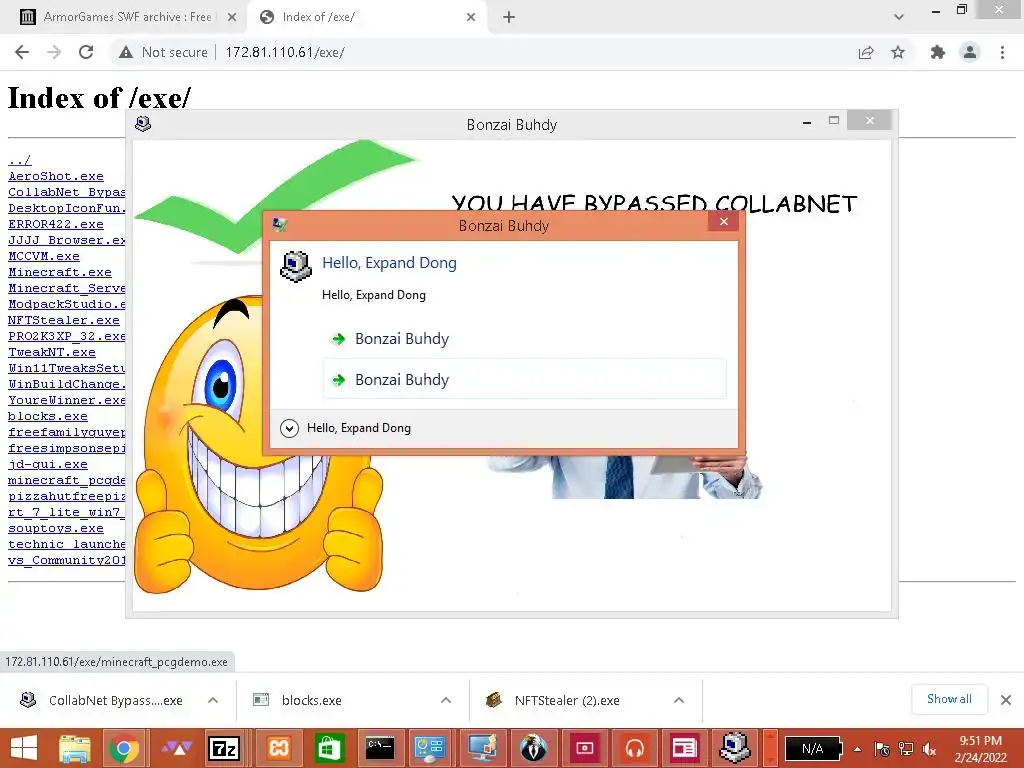Open the Windows Start button
1024x768 pixels.
(x=24, y=748)
